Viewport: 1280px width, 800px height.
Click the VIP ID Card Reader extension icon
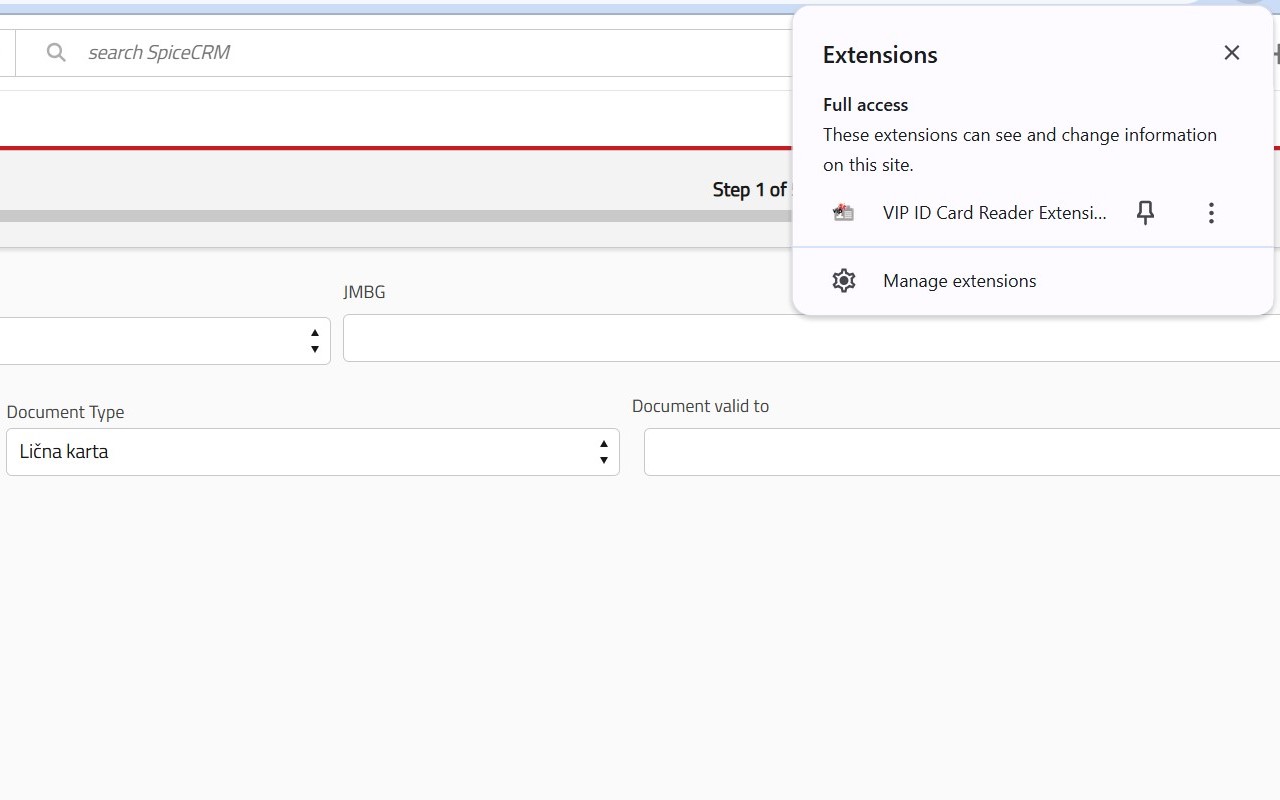point(843,212)
